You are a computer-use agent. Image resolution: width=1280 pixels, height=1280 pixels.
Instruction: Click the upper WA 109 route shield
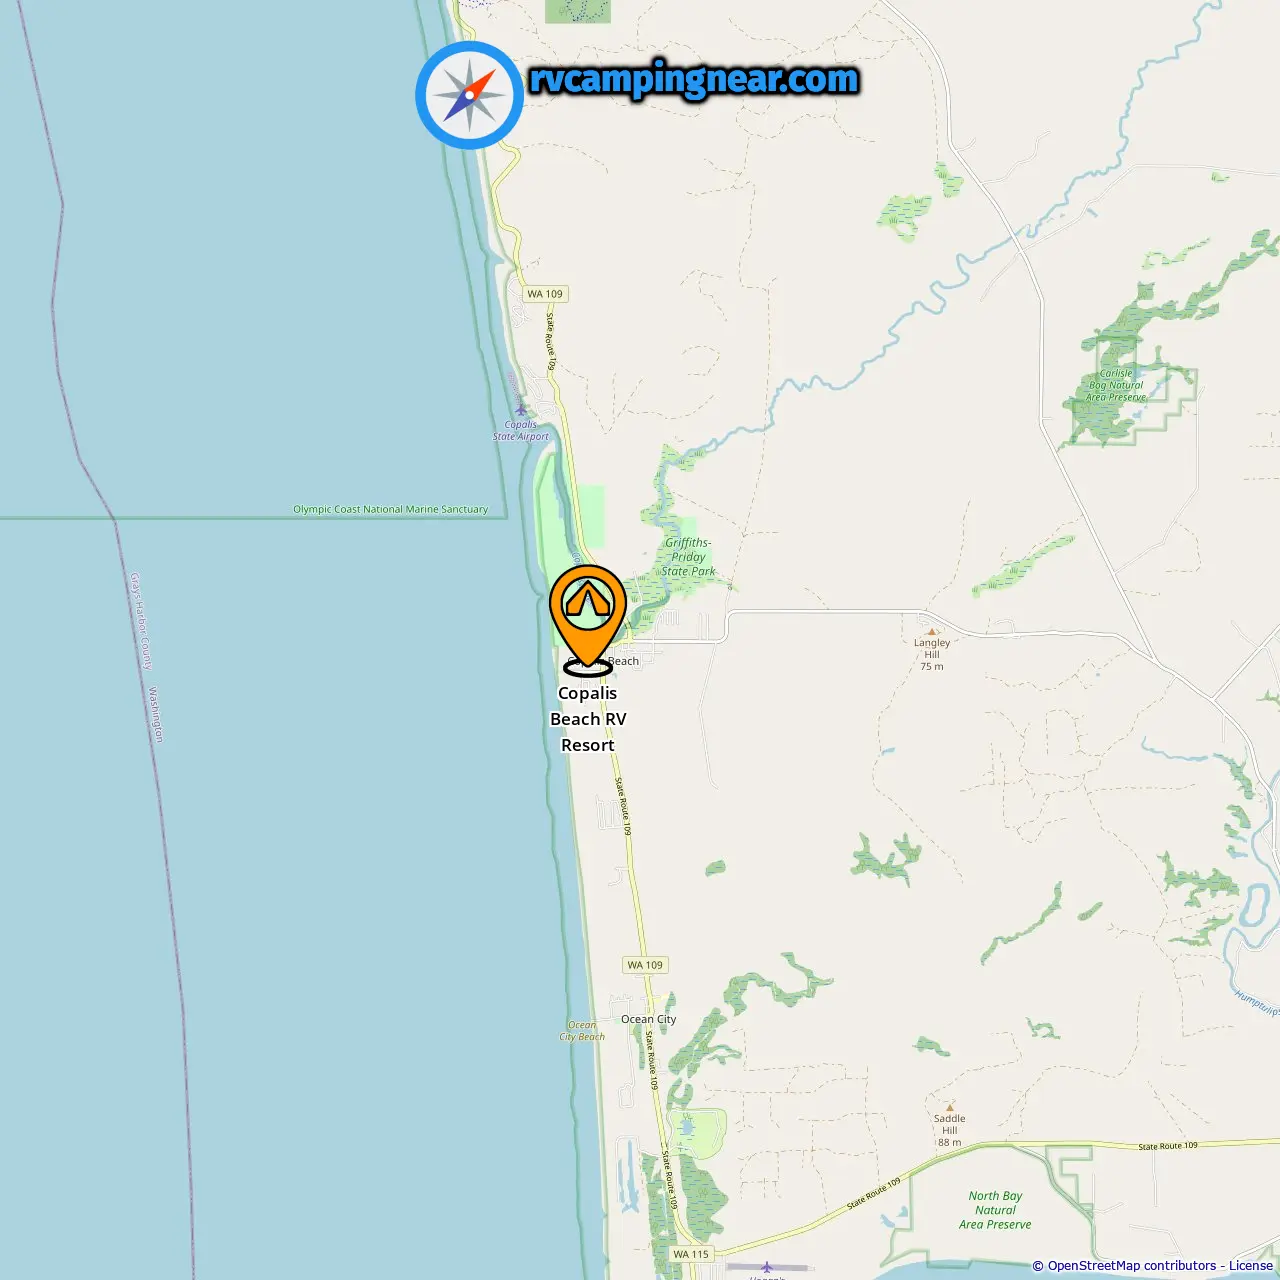[546, 294]
